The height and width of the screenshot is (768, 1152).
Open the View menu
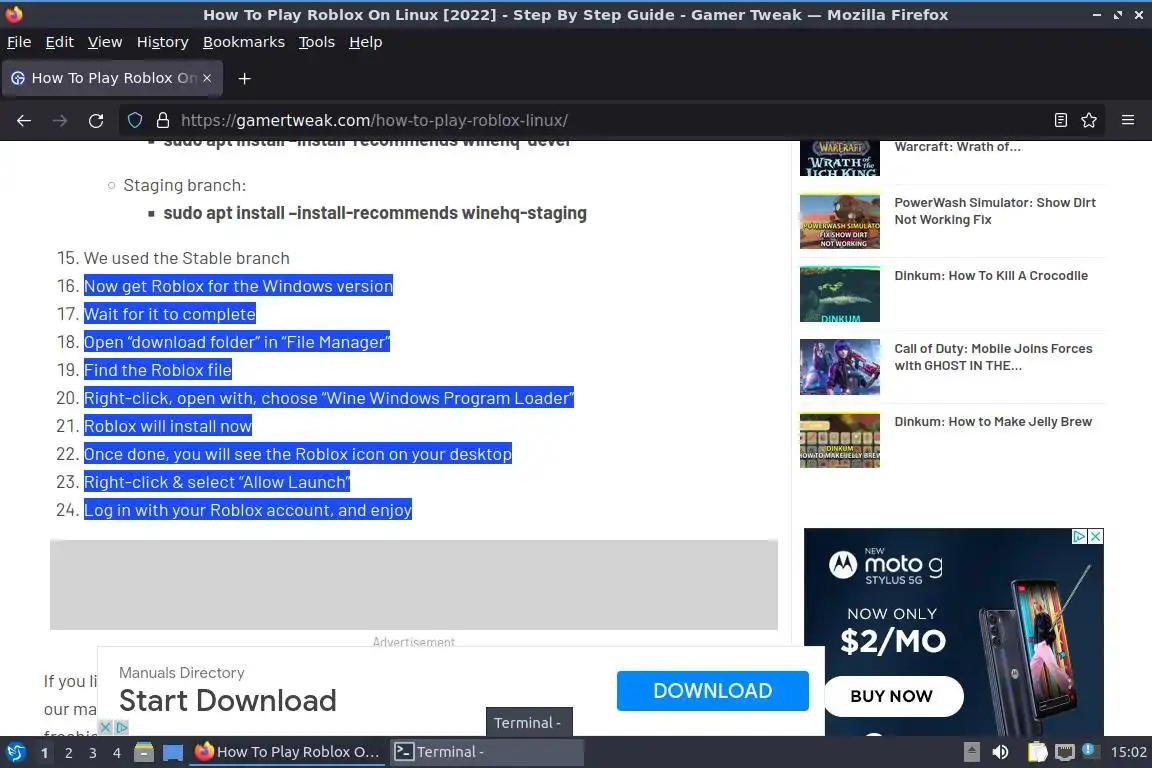[105, 42]
